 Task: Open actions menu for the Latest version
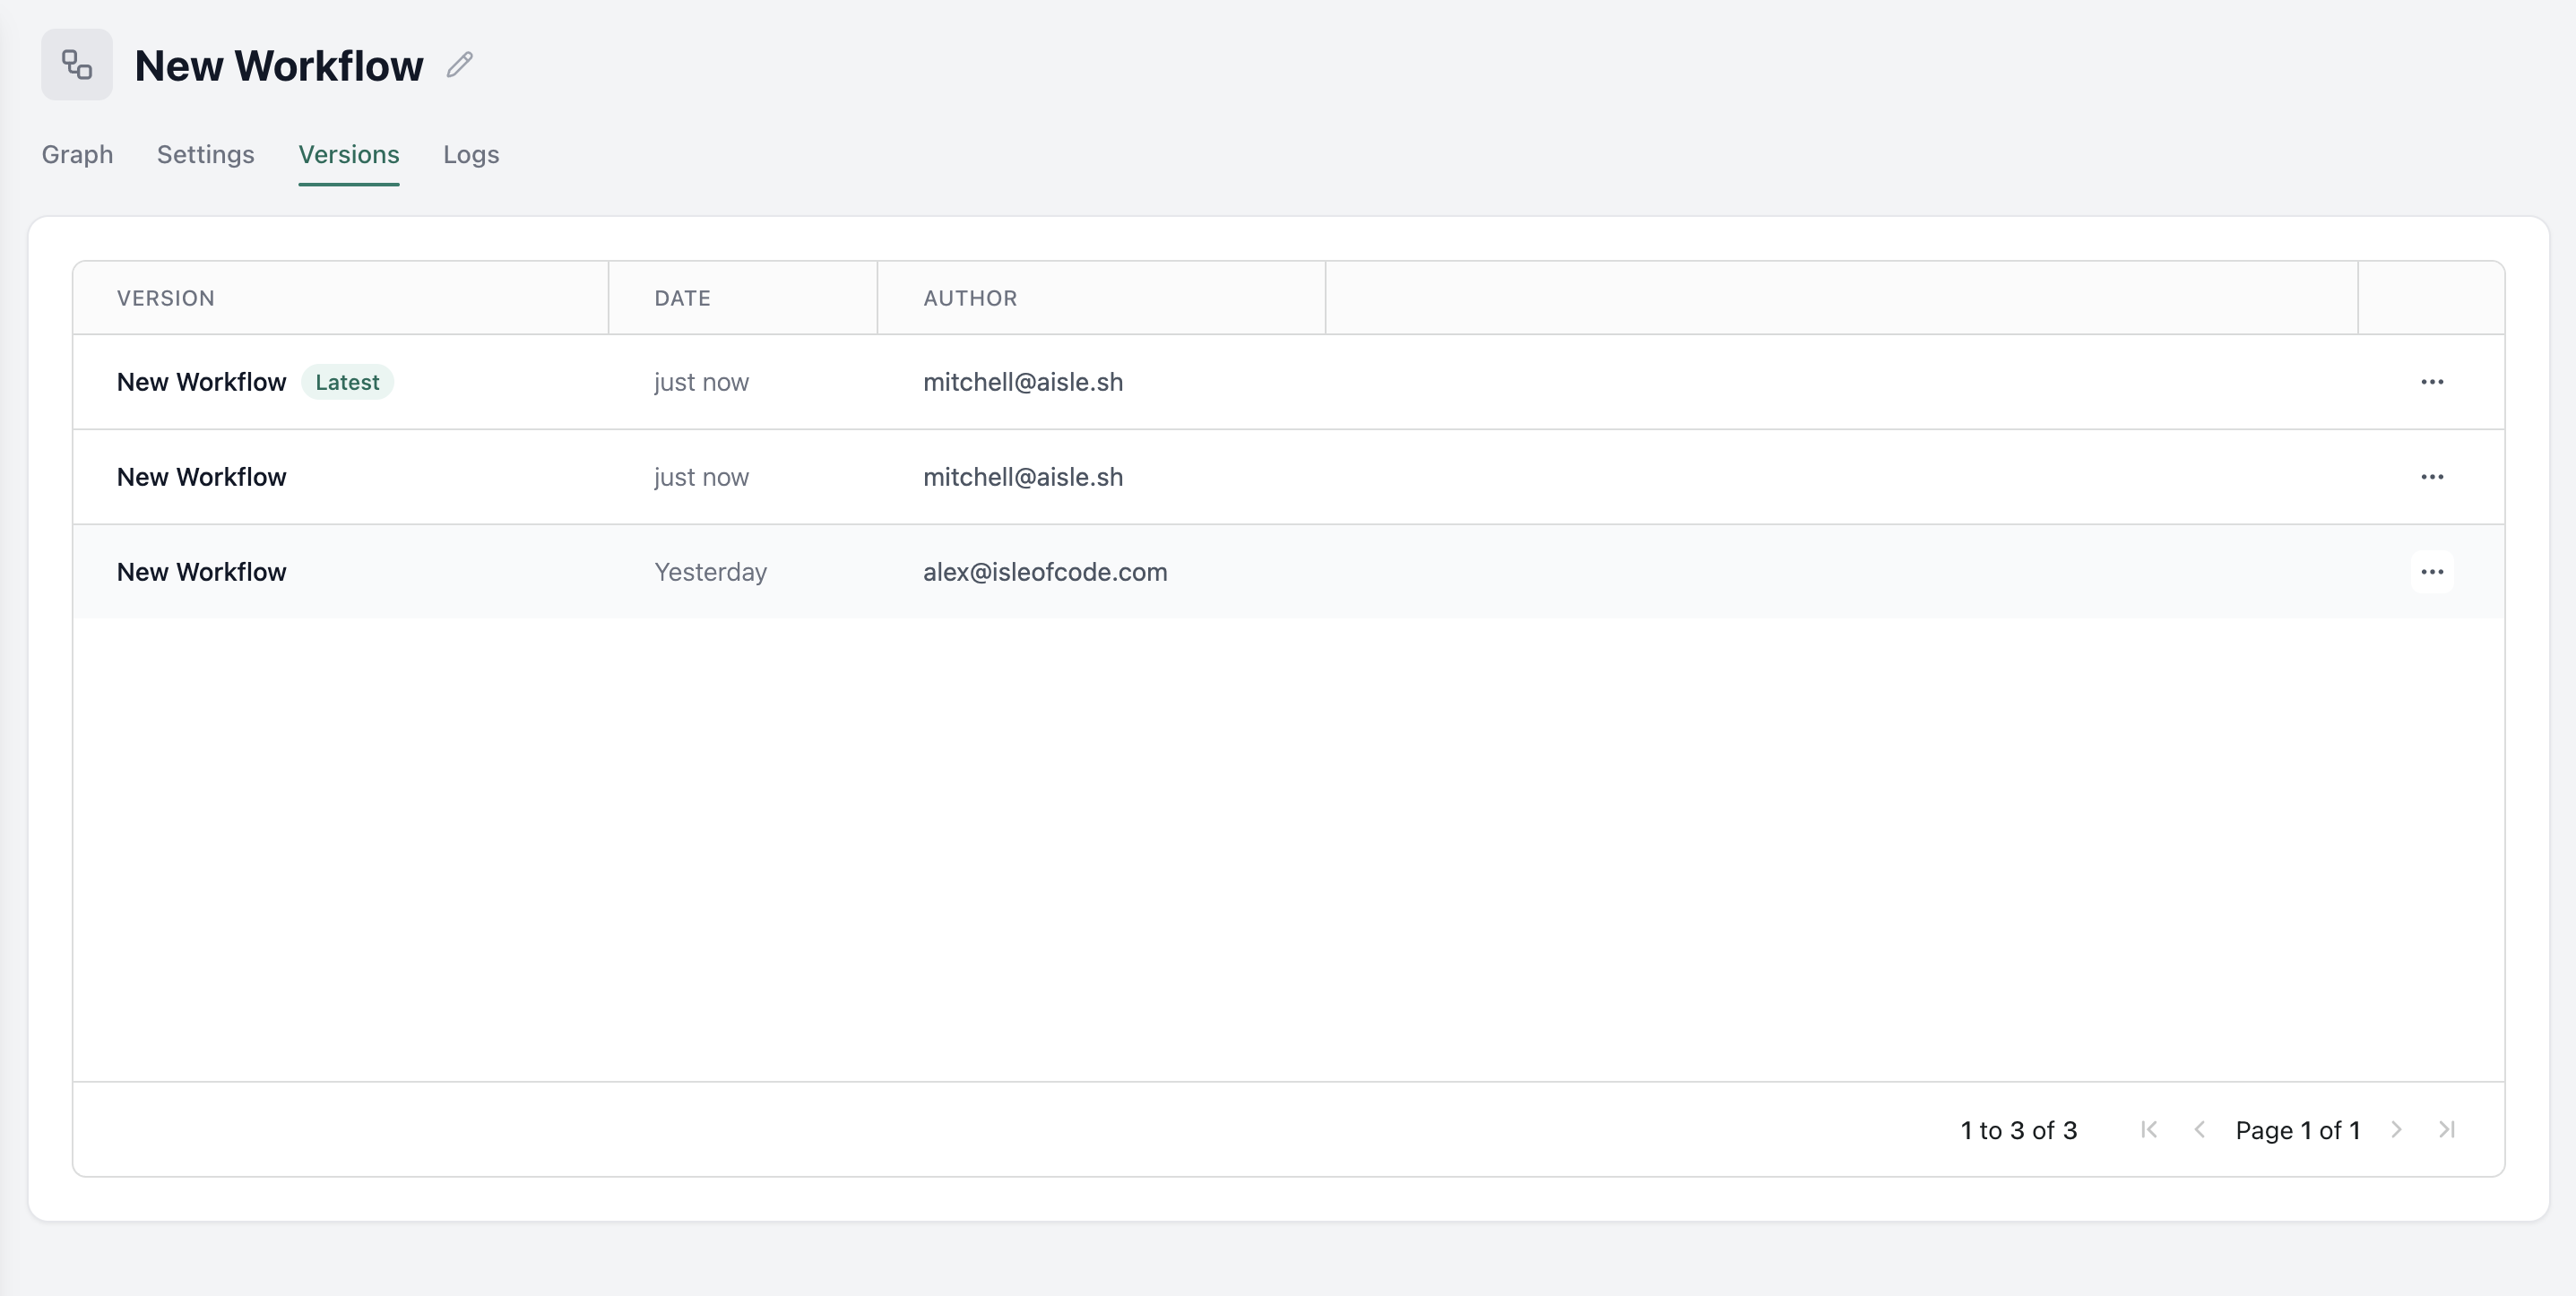click(x=2433, y=381)
